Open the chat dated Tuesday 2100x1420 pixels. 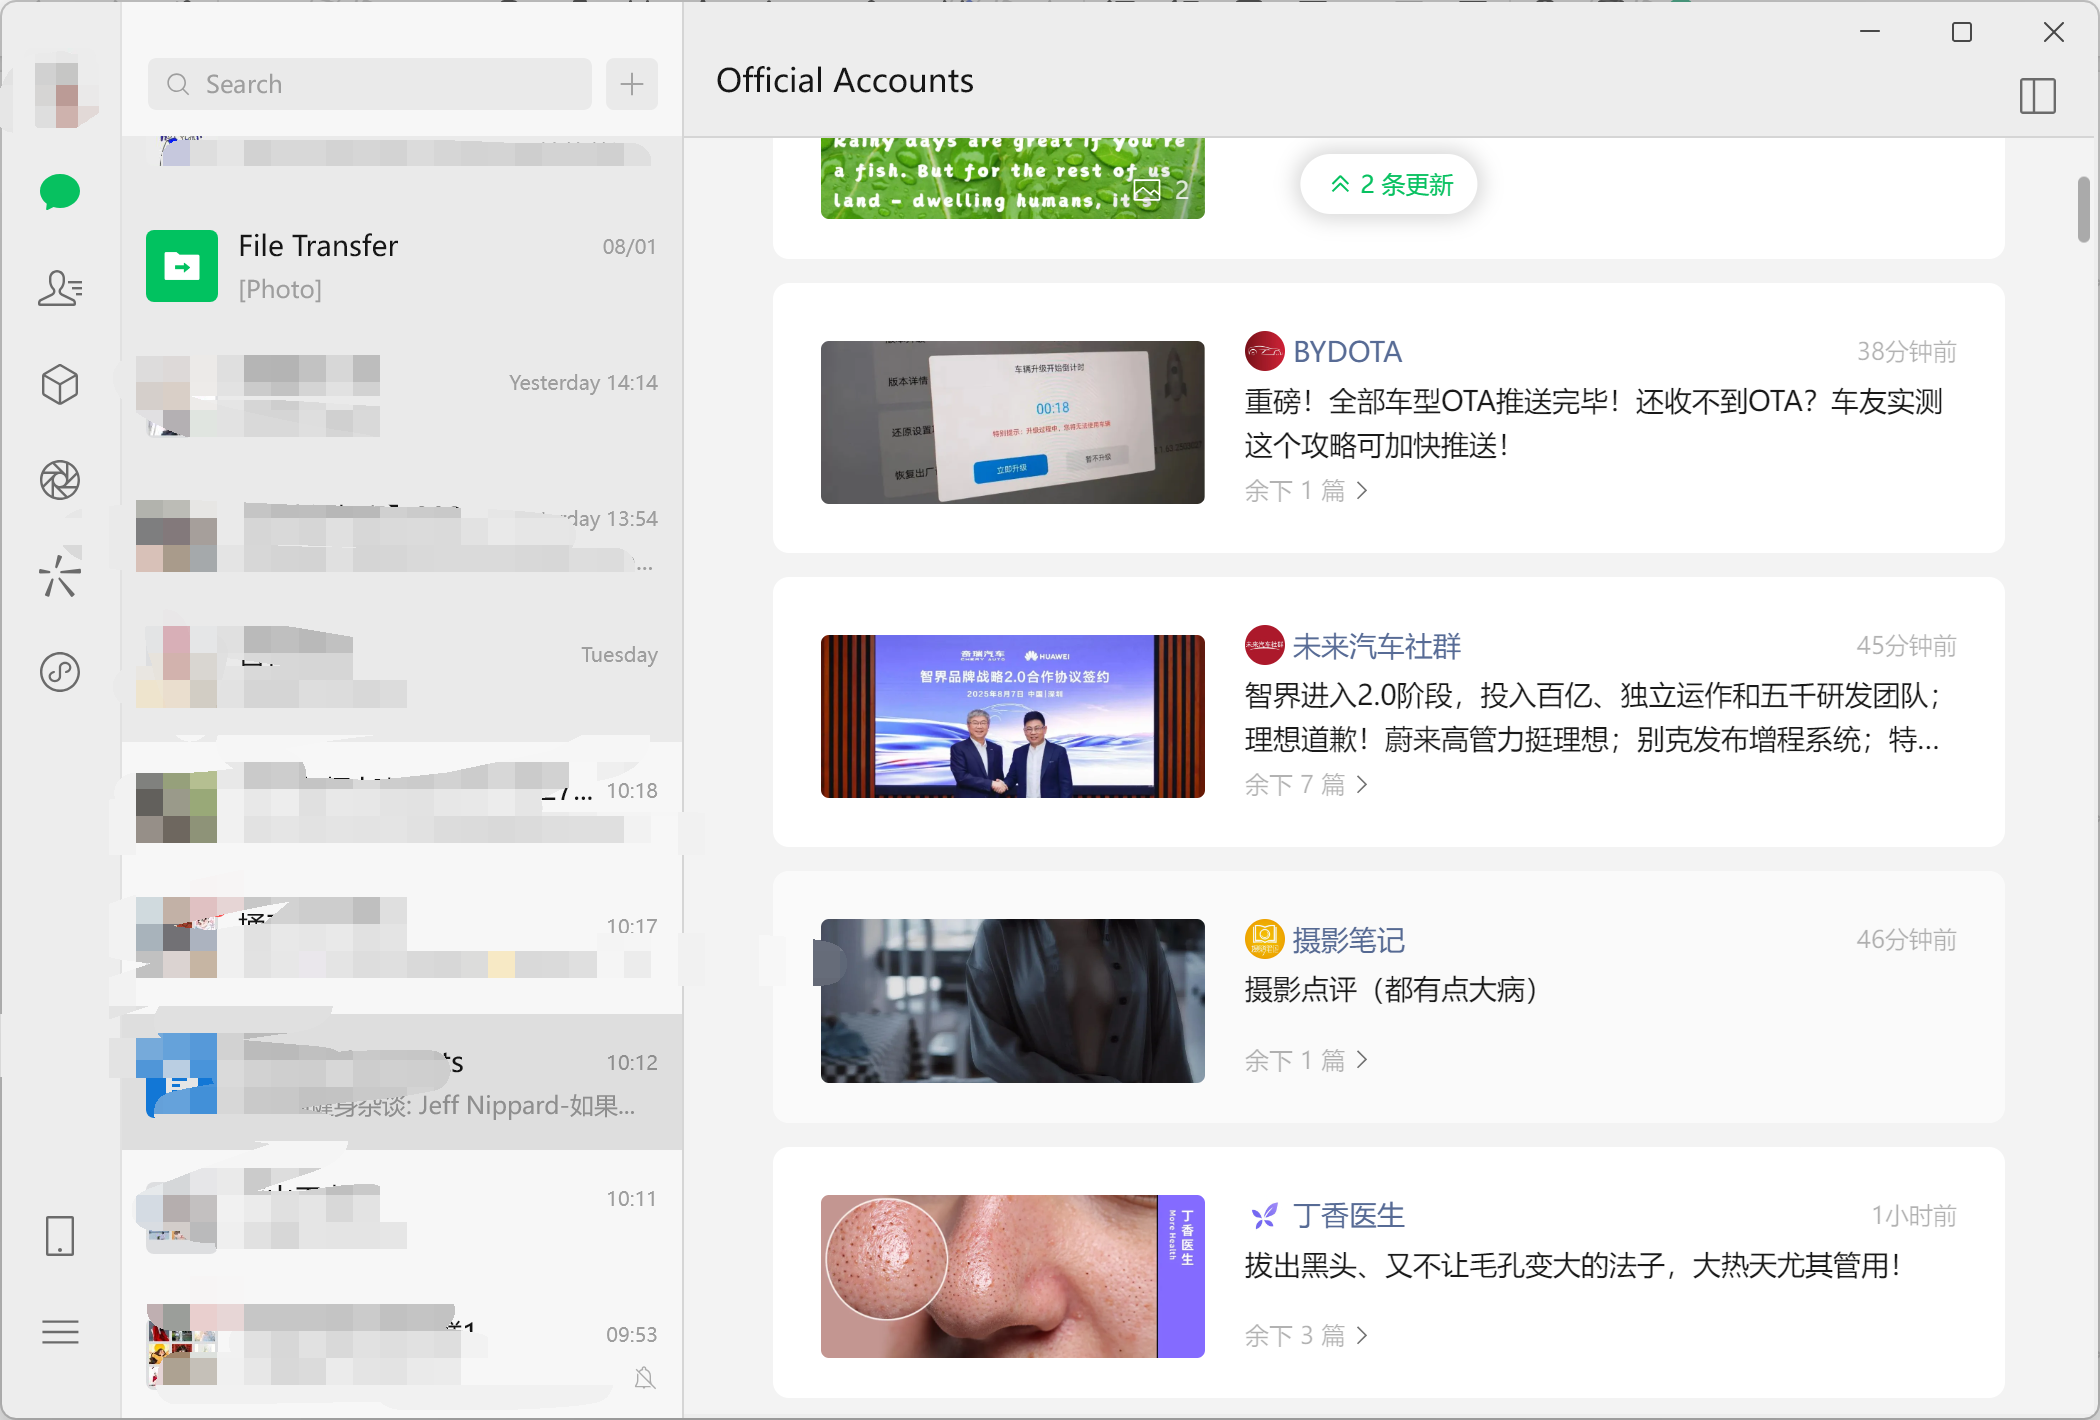[x=402, y=674]
